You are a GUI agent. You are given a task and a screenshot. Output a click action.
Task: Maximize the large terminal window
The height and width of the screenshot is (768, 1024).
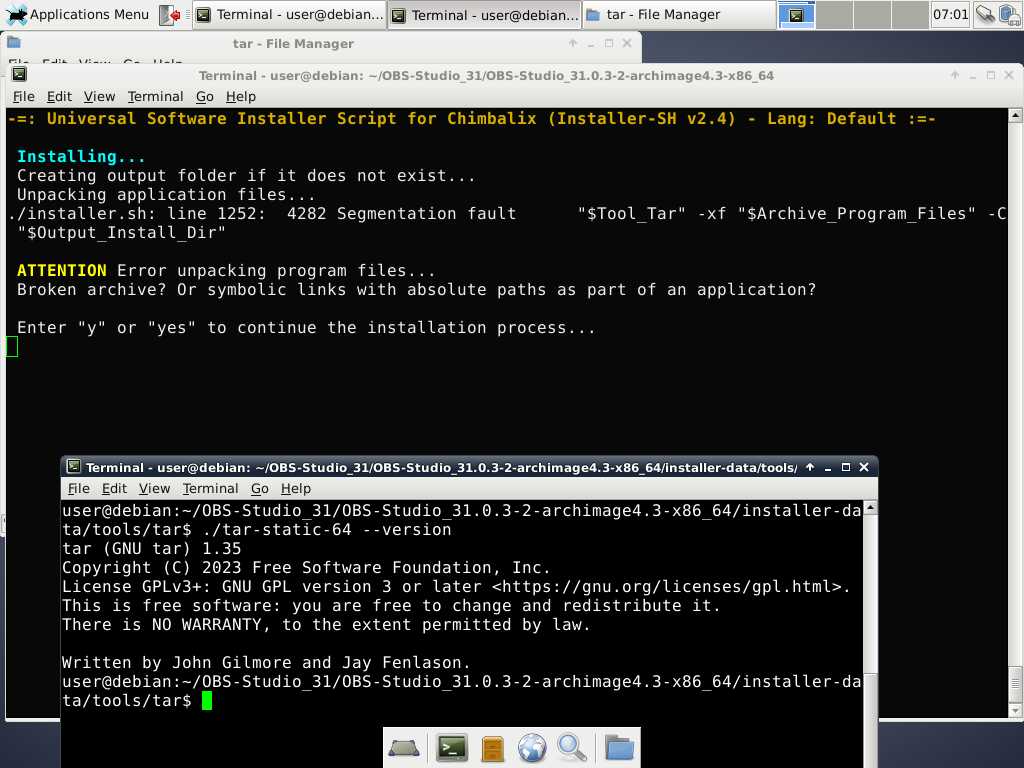point(991,75)
